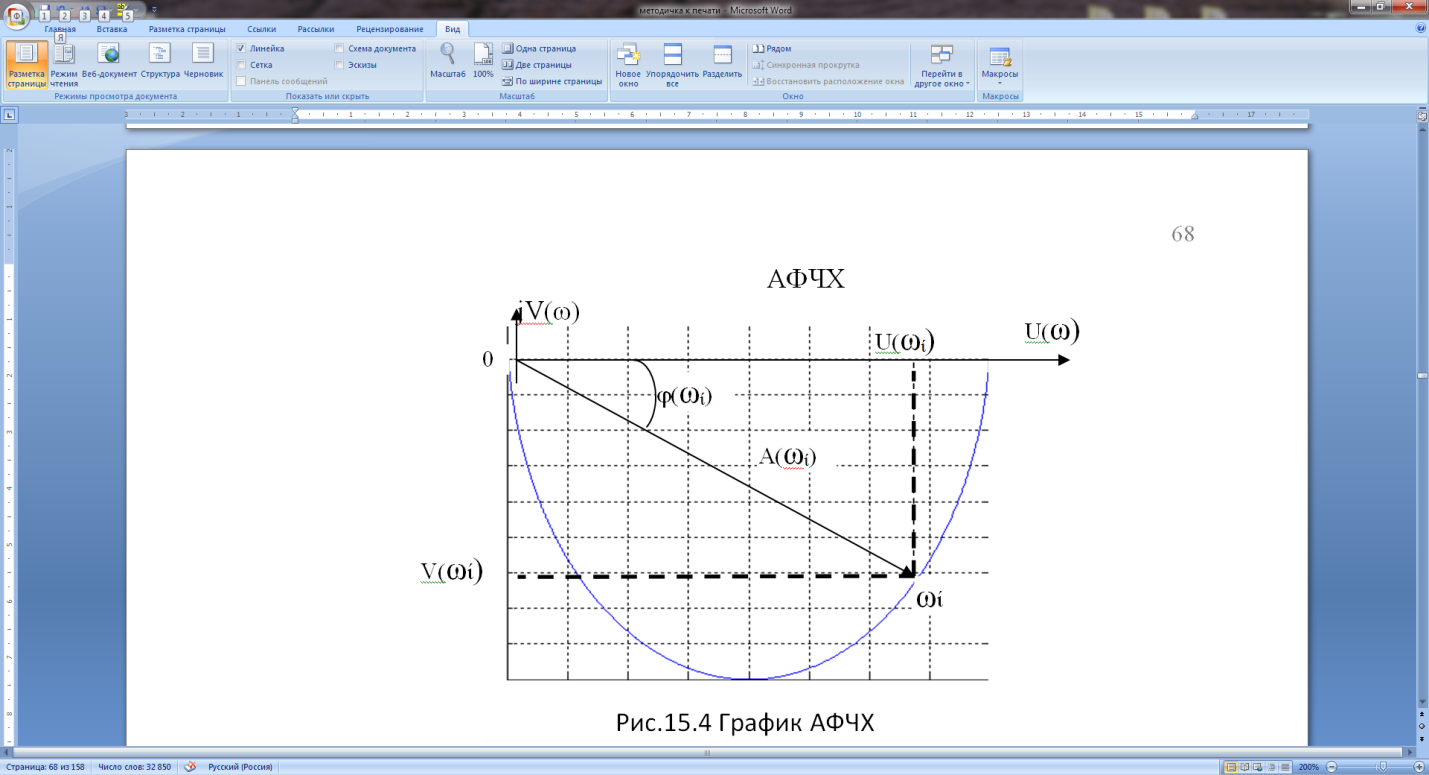1429x775 pixels.
Task: Click the Next Page browse button
Action: 1421,738
